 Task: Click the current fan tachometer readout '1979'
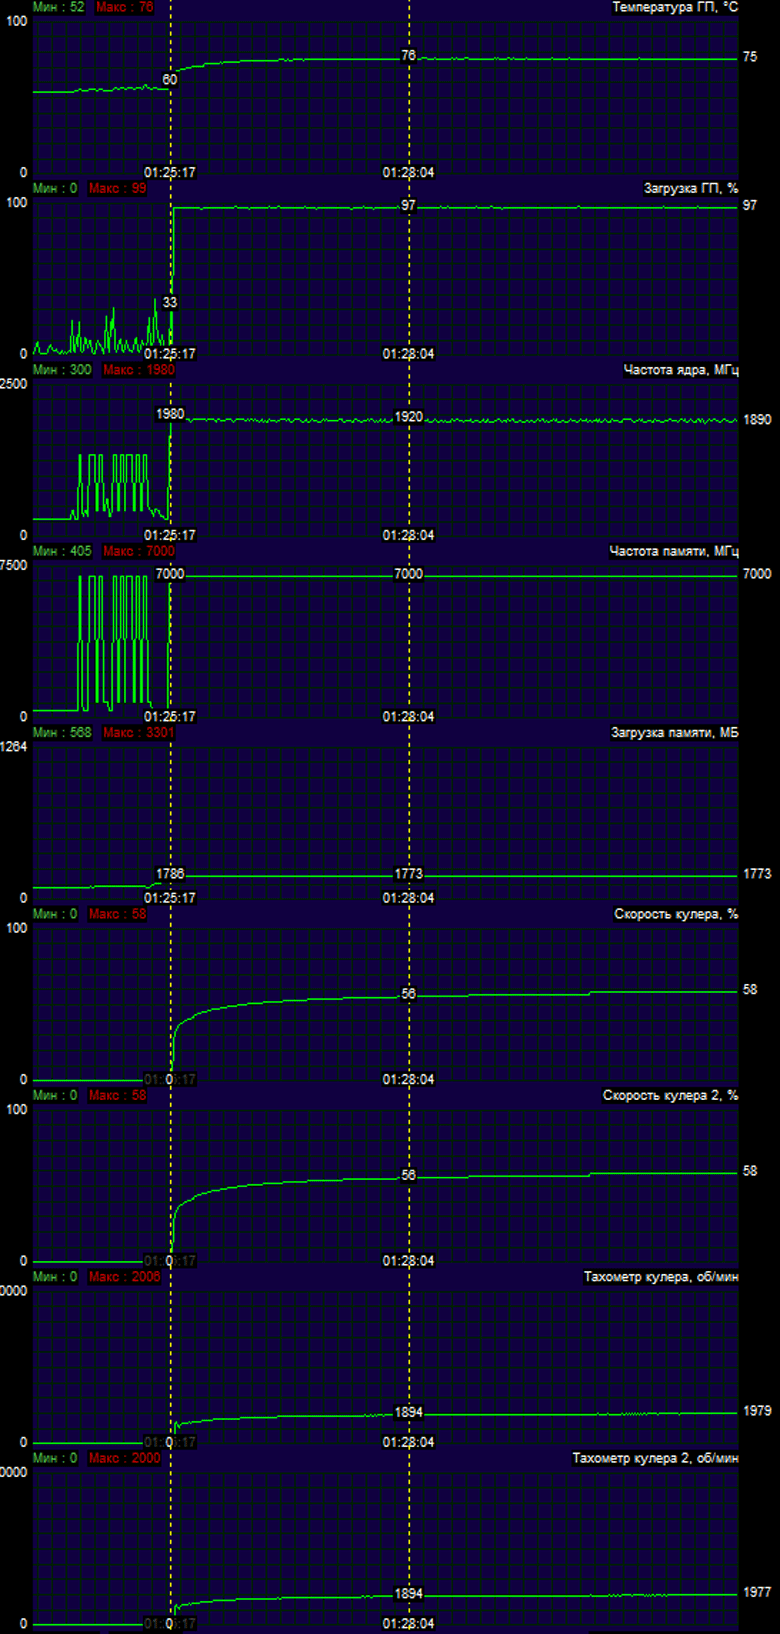click(x=757, y=1411)
